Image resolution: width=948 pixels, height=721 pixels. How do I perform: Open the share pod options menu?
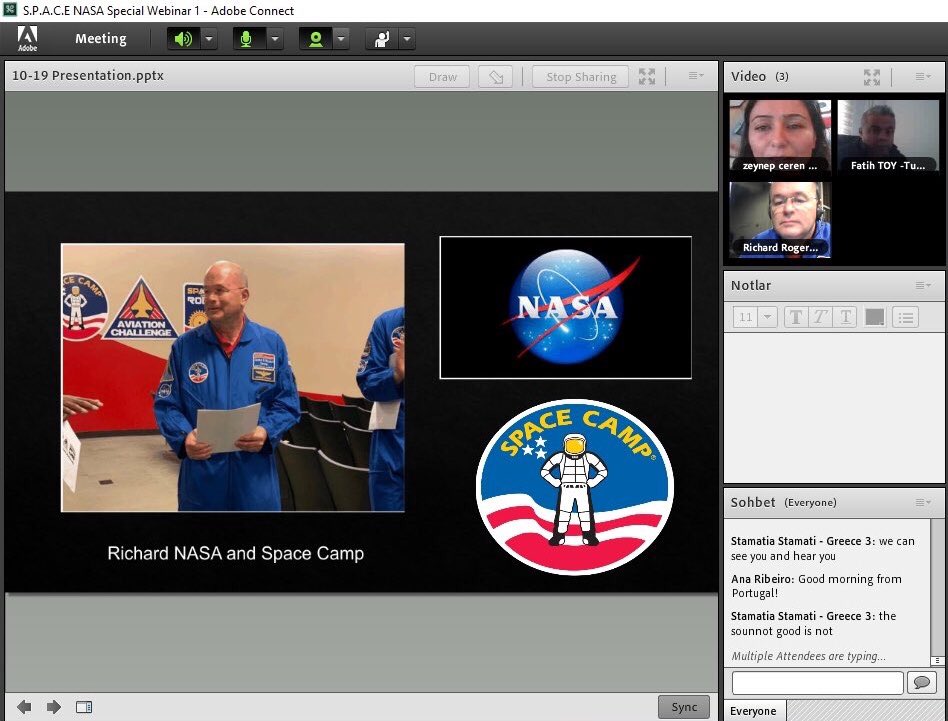(x=696, y=76)
